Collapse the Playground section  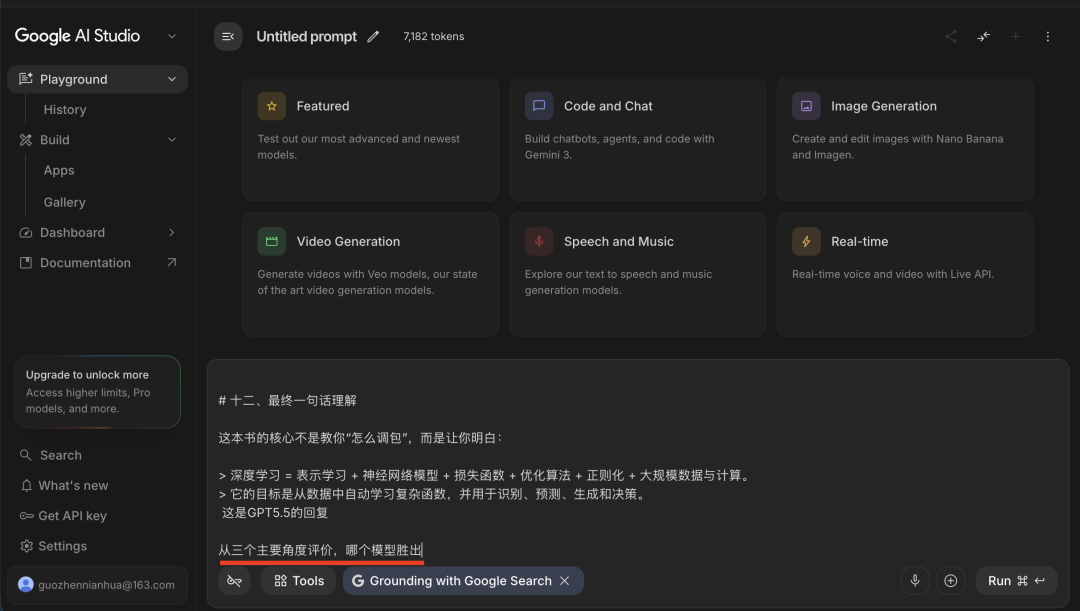pos(171,78)
